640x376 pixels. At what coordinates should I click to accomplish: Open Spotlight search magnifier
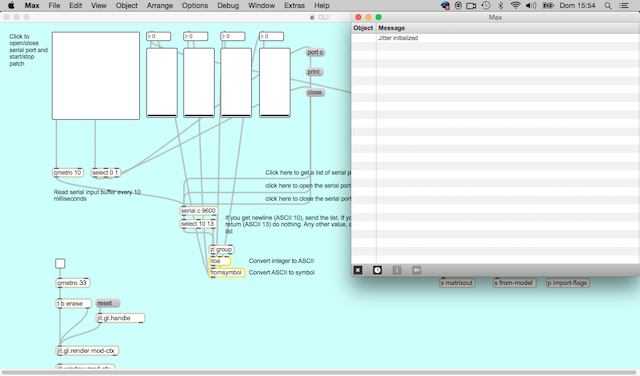(608, 5)
